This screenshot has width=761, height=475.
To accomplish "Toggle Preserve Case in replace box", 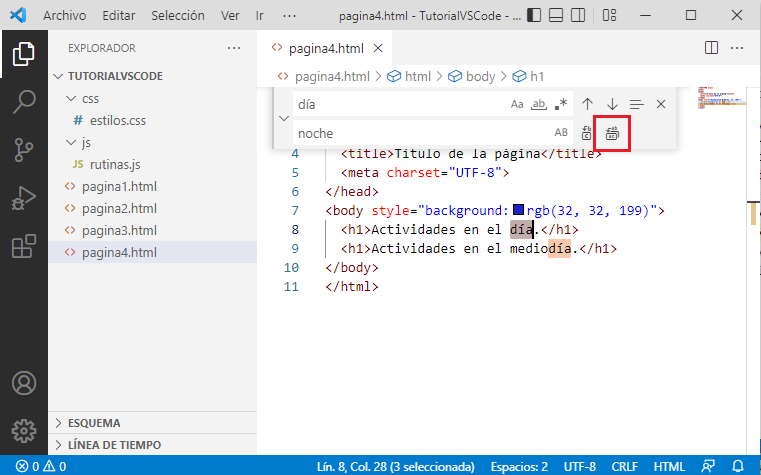I will tap(561, 132).
